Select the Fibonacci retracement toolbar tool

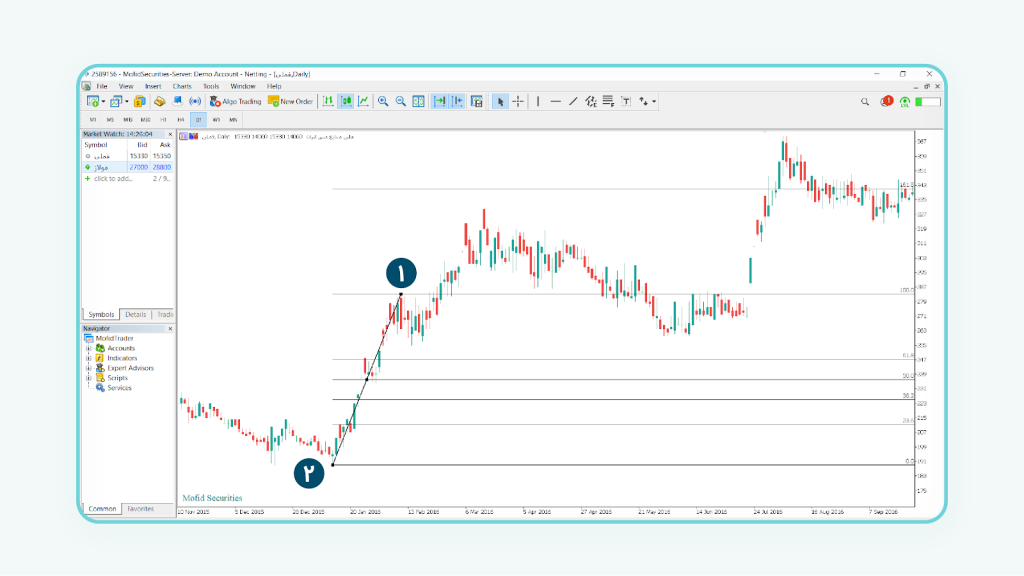[608, 101]
